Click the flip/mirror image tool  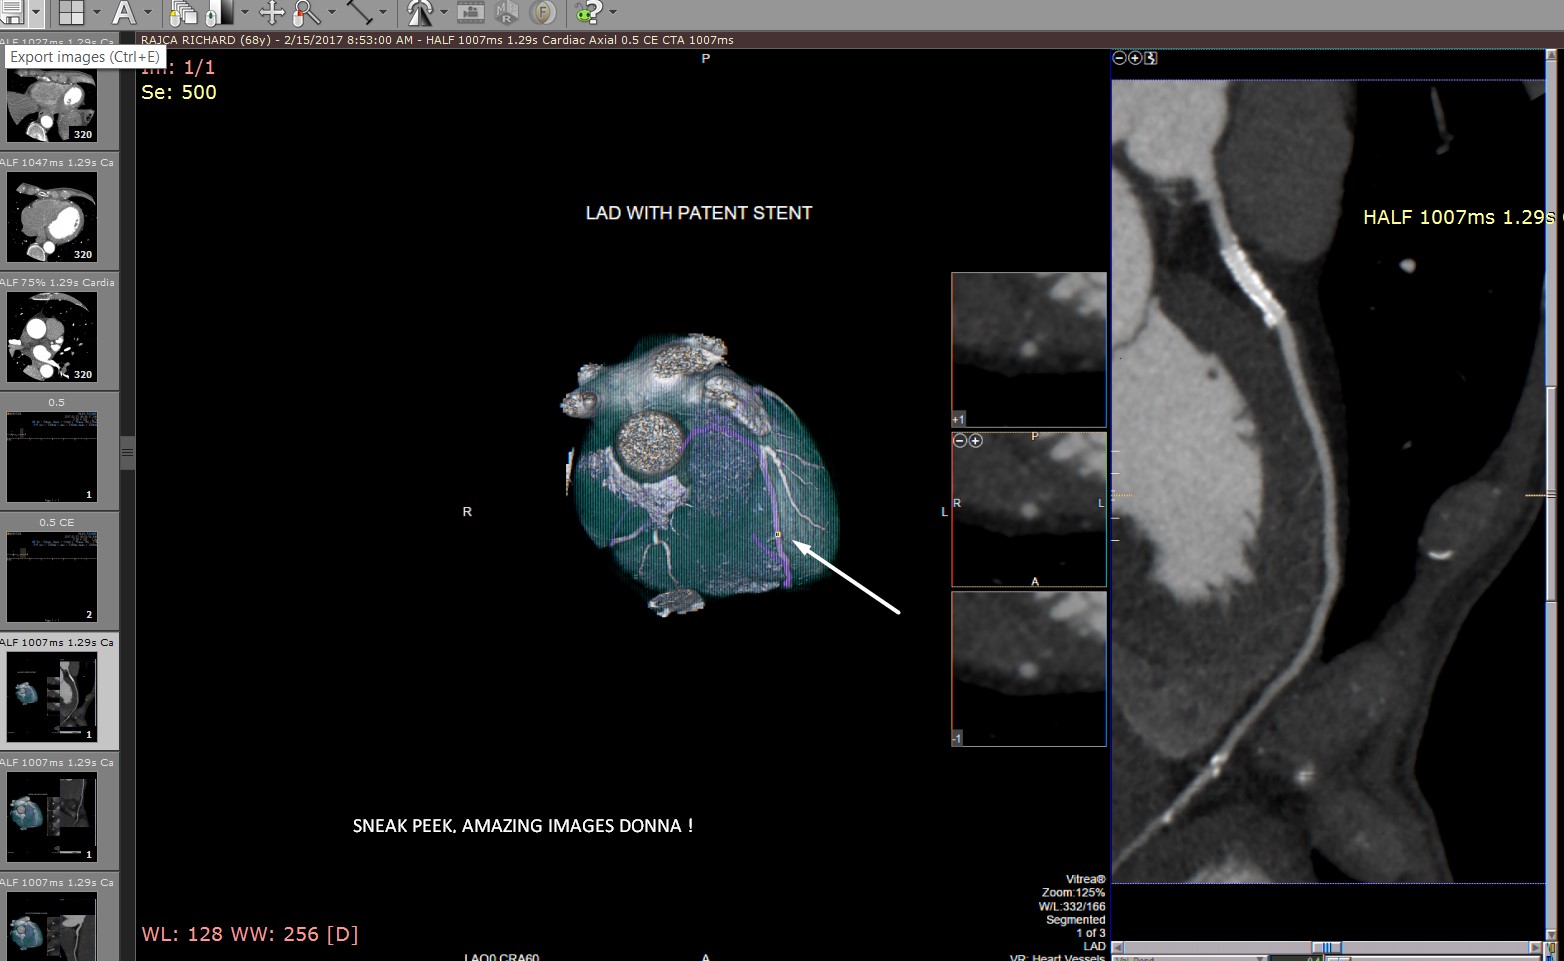(x=421, y=12)
